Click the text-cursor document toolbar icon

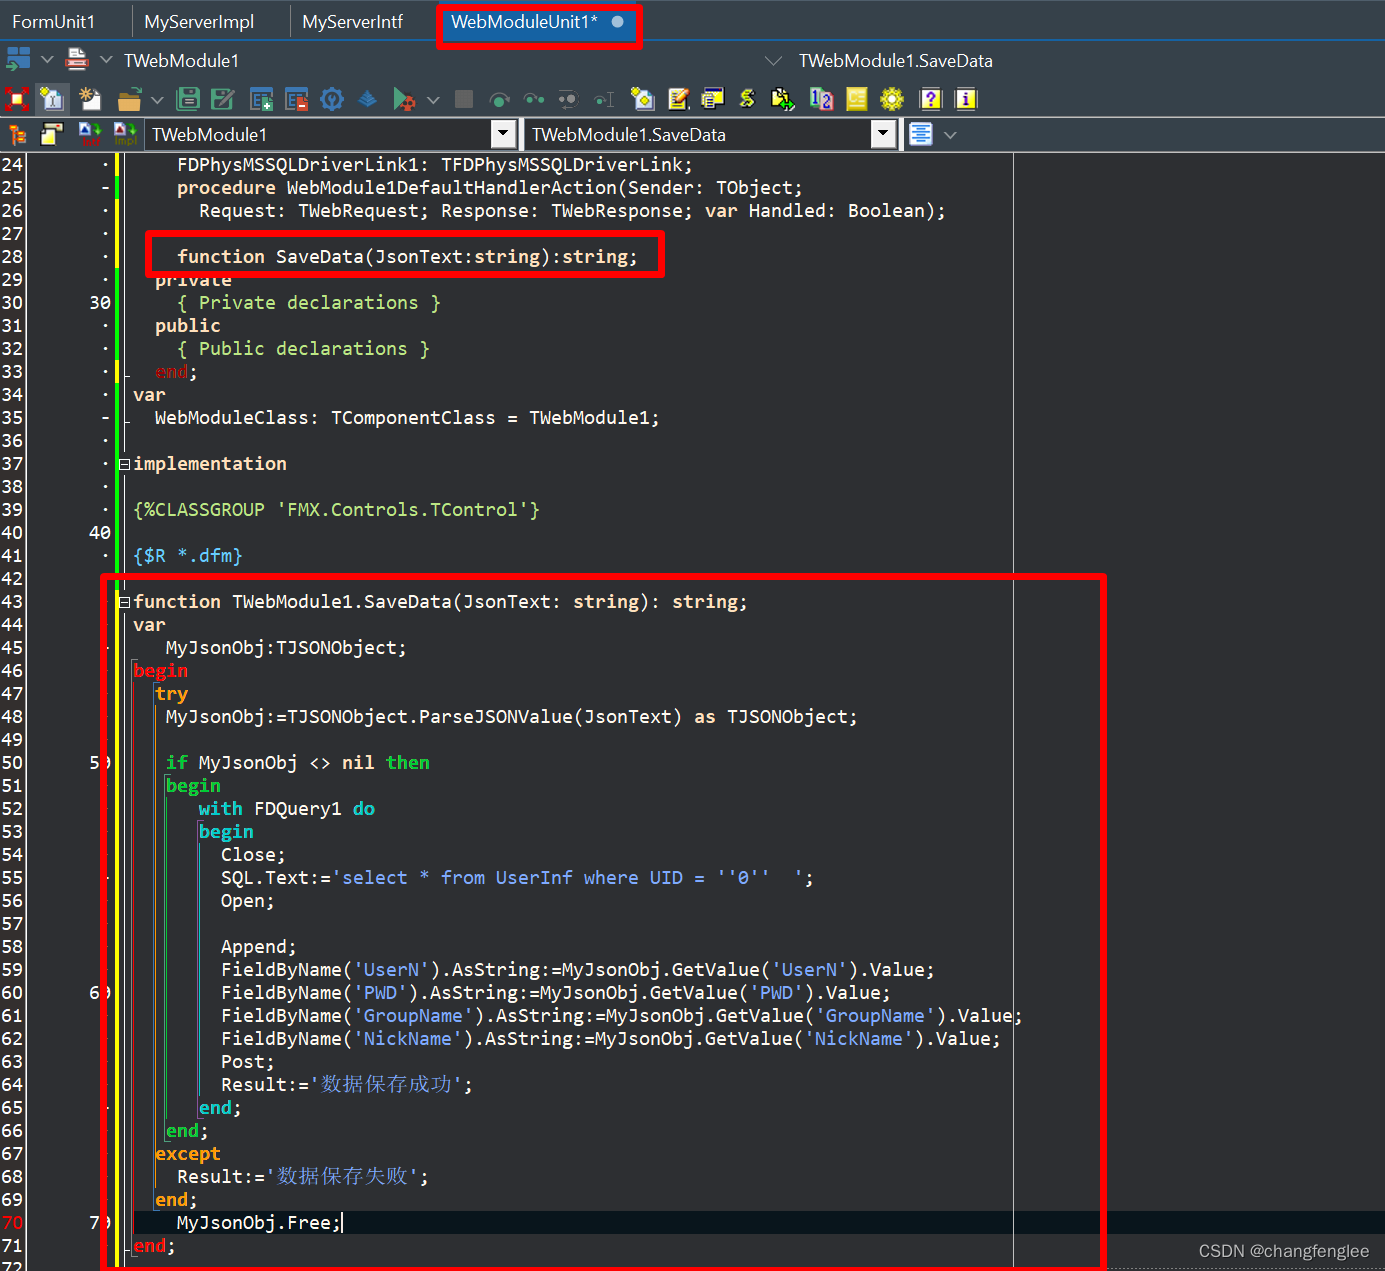pyautogui.click(x=52, y=99)
